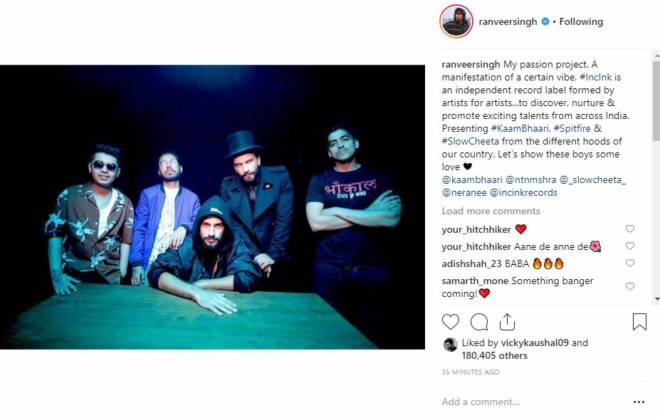Open the three-dot more options menu
660x418 pixels.
pyautogui.click(x=639, y=402)
